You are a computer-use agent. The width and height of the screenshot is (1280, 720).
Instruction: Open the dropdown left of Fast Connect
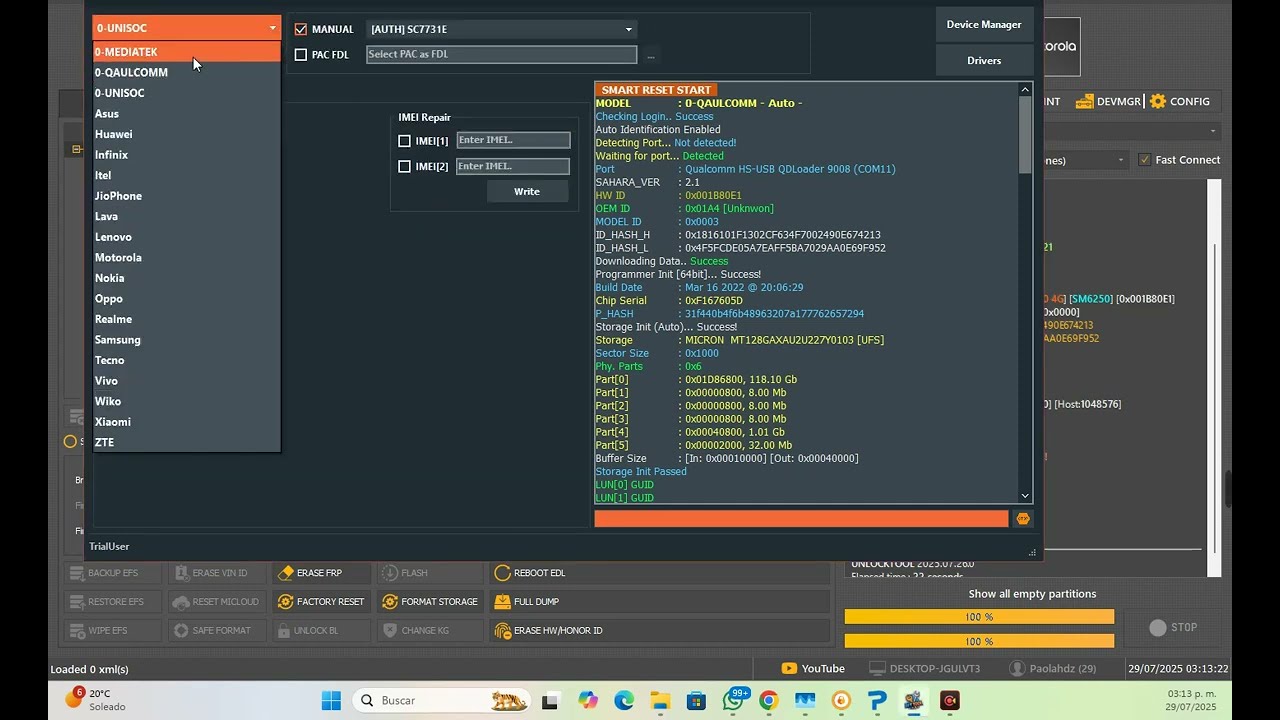click(1086, 160)
